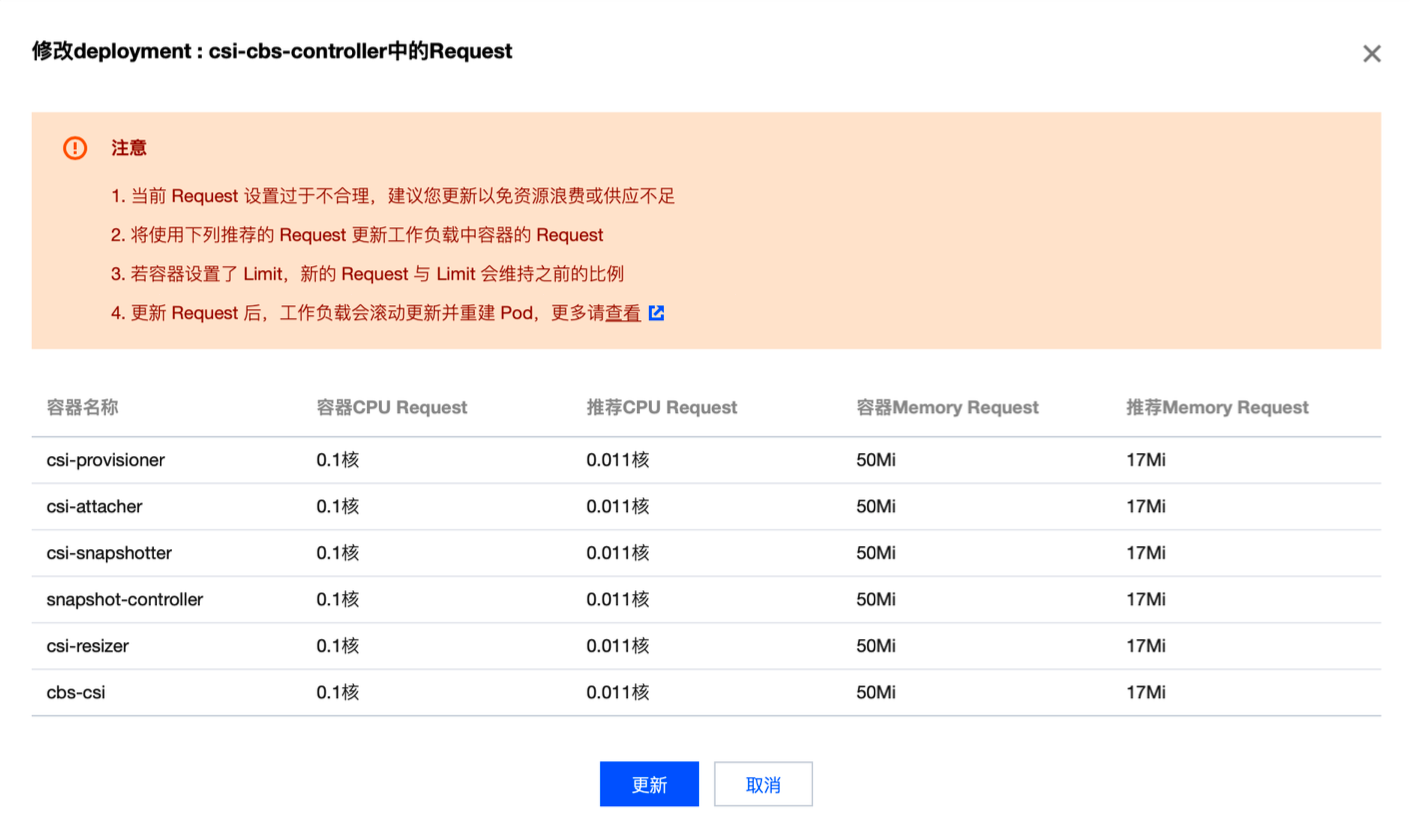Click the 注意 notice heading
The height and width of the screenshot is (832, 1410).
coord(129,148)
